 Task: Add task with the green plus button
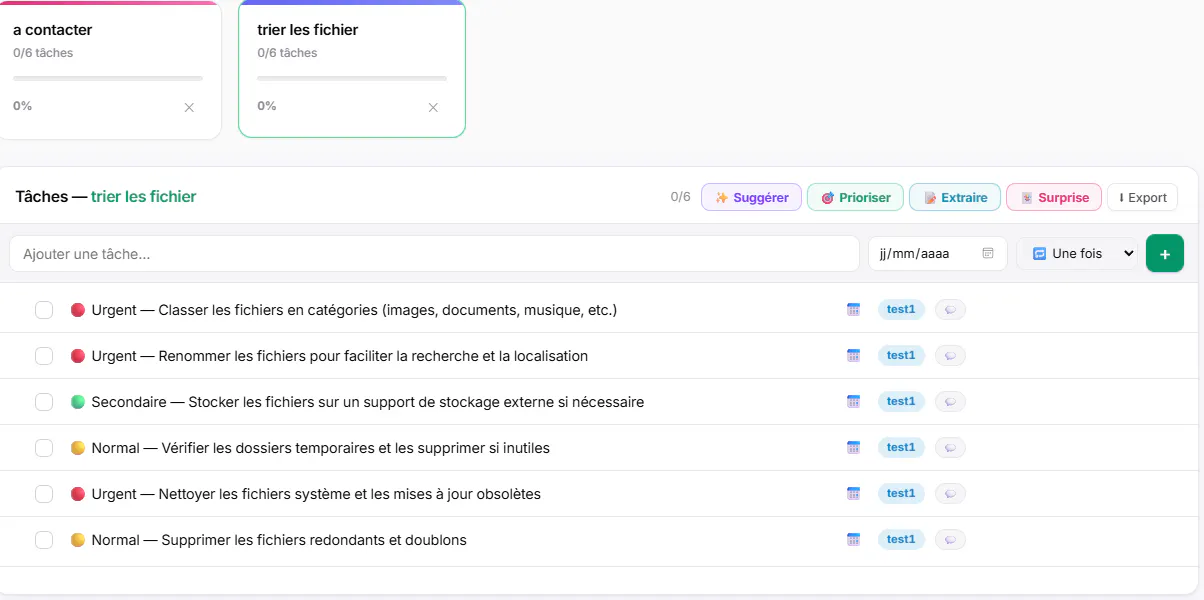(x=1165, y=254)
